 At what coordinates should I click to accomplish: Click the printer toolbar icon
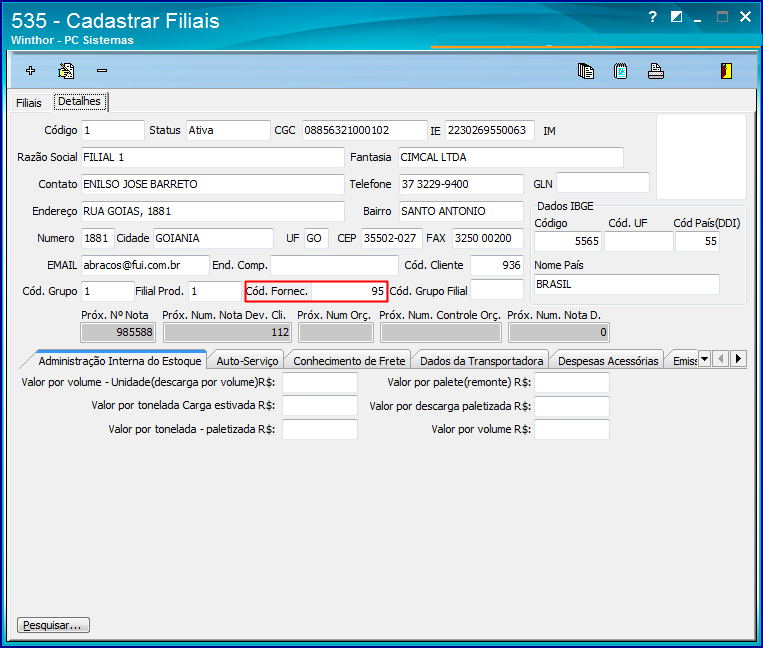(x=655, y=71)
